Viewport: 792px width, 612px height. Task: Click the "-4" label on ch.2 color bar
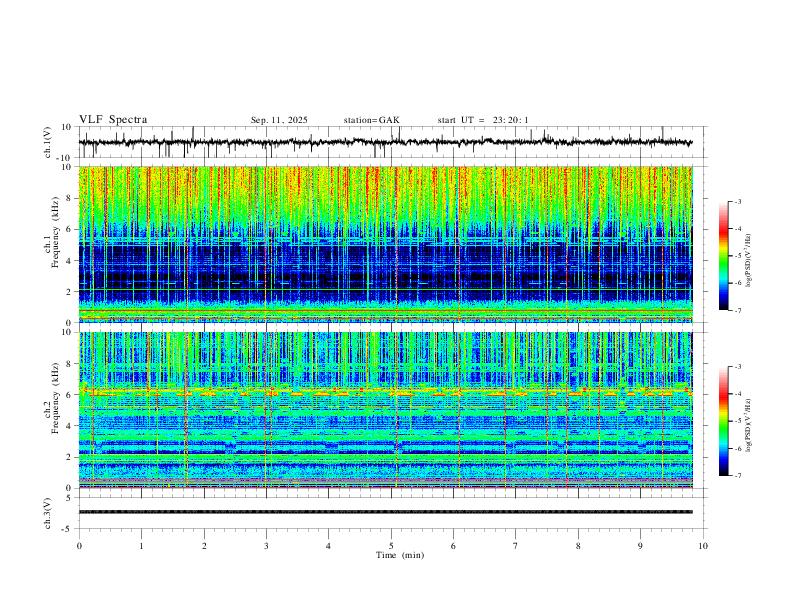pyautogui.click(x=737, y=394)
